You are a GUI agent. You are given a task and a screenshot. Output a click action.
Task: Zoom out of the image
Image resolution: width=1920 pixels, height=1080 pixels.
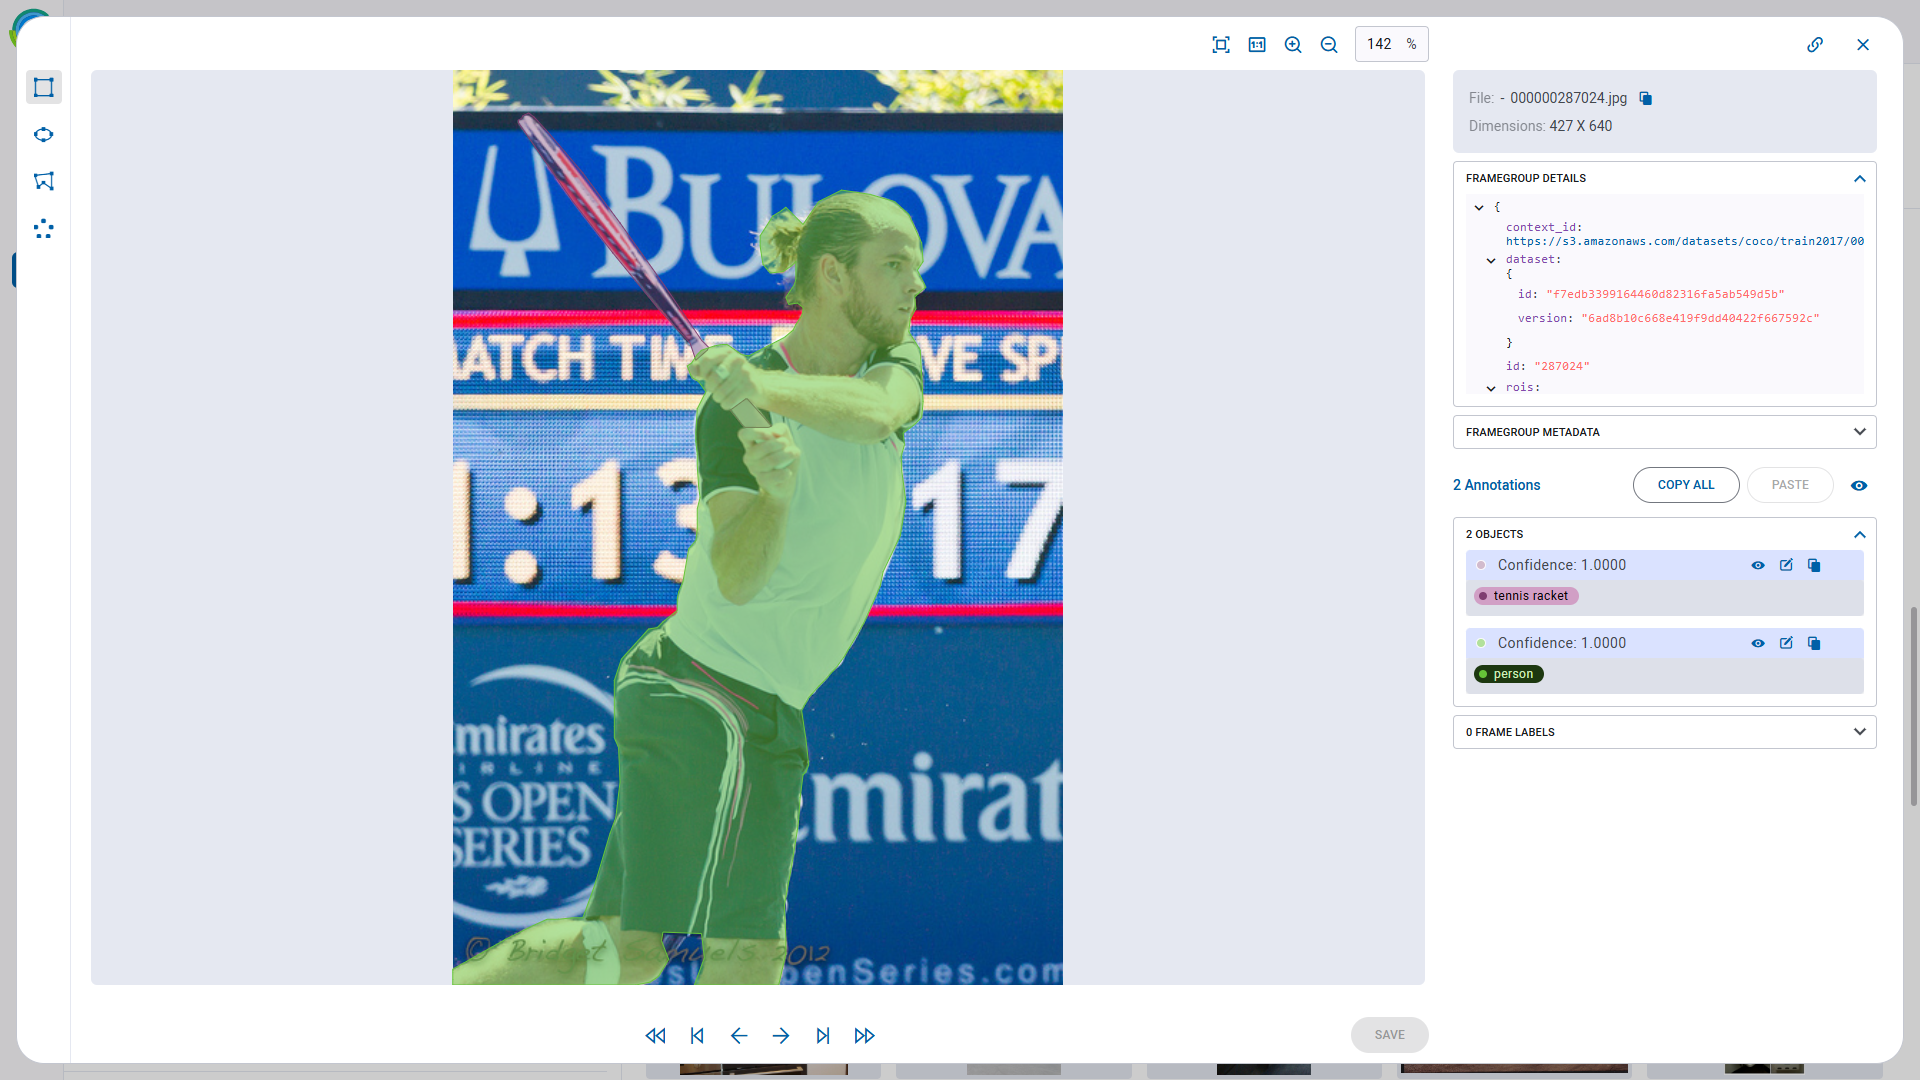tap(1328, 44)
